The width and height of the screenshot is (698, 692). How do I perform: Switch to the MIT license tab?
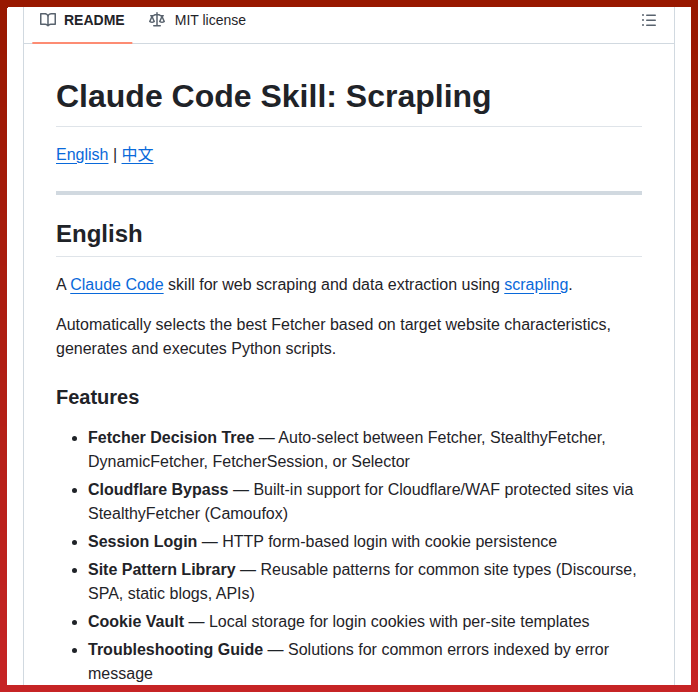197,20
